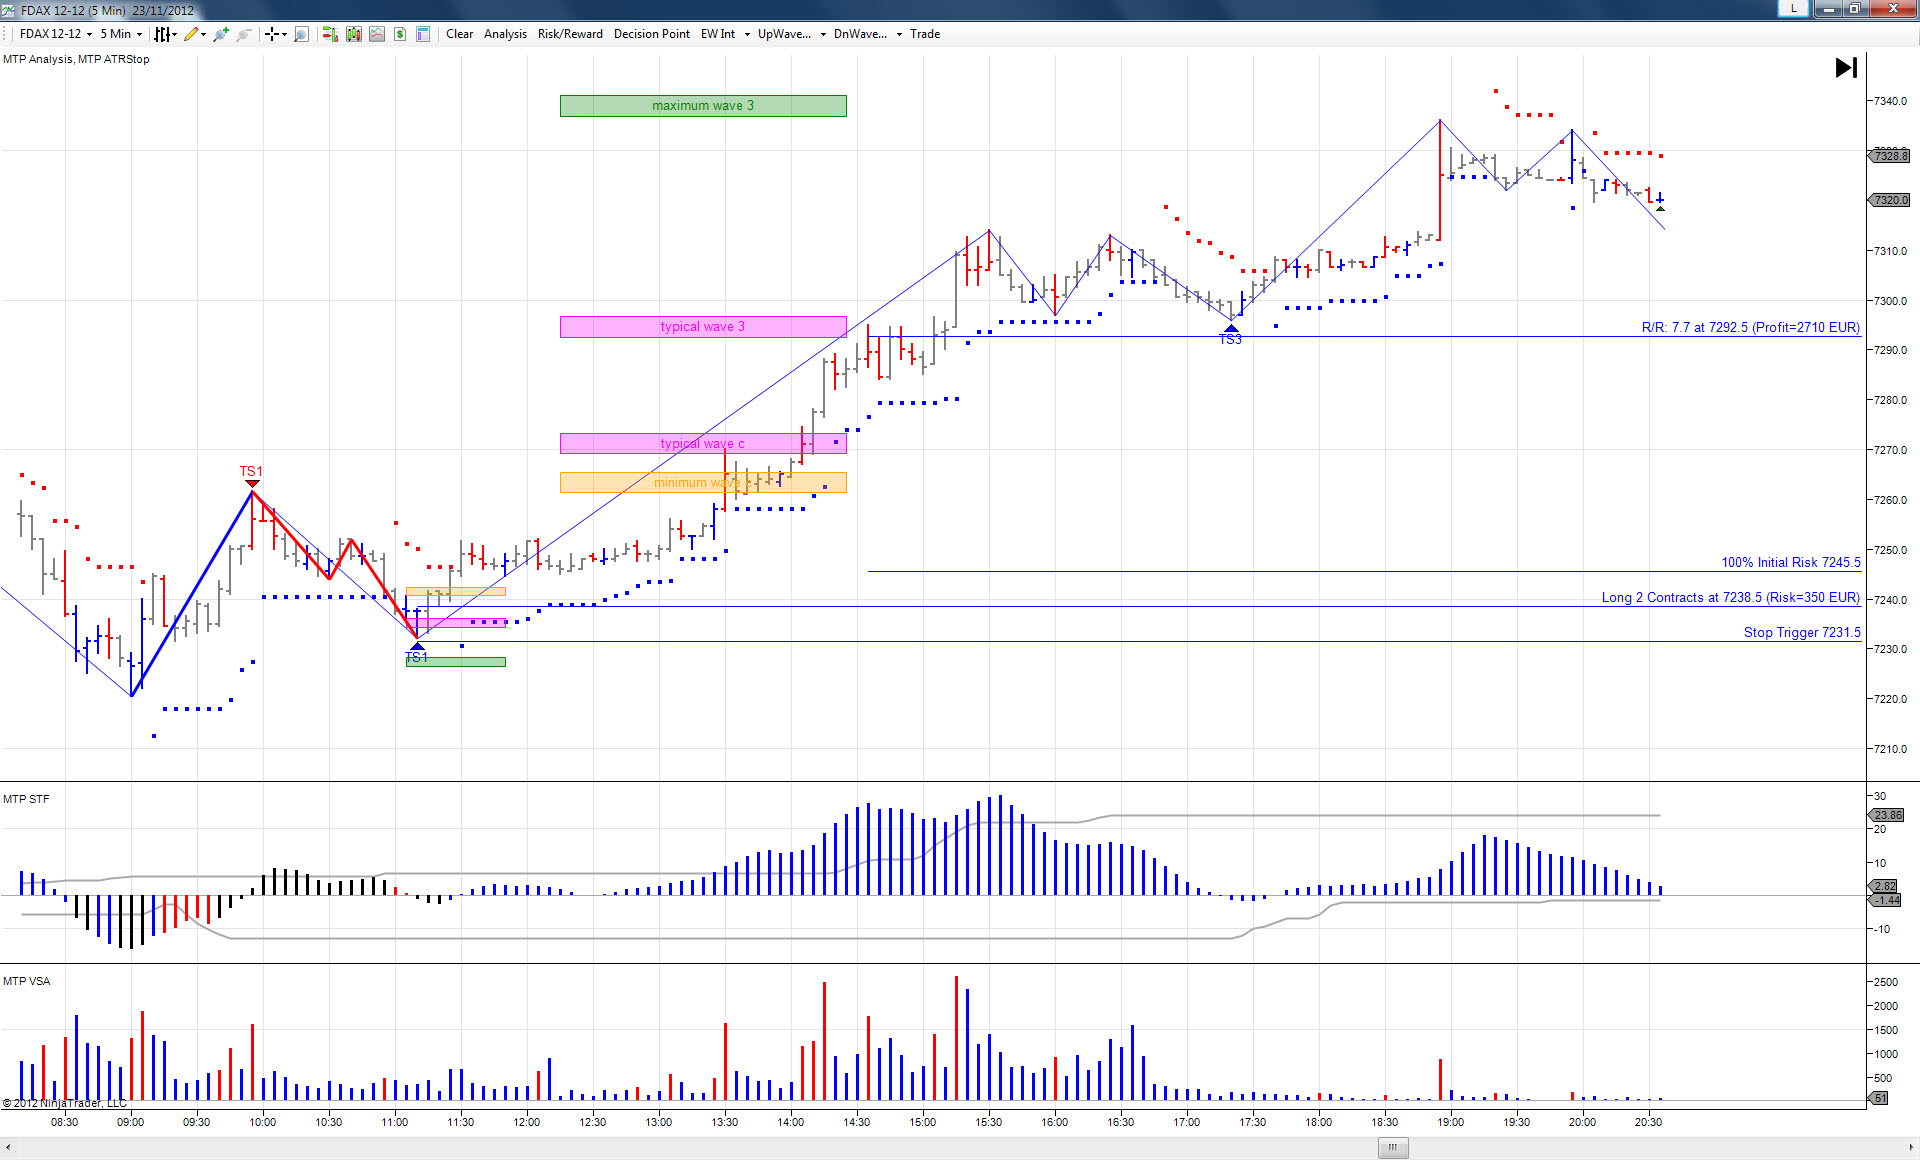
Task: Click the red TS1 marker at swing high
Action: click(x=251, y=475)
